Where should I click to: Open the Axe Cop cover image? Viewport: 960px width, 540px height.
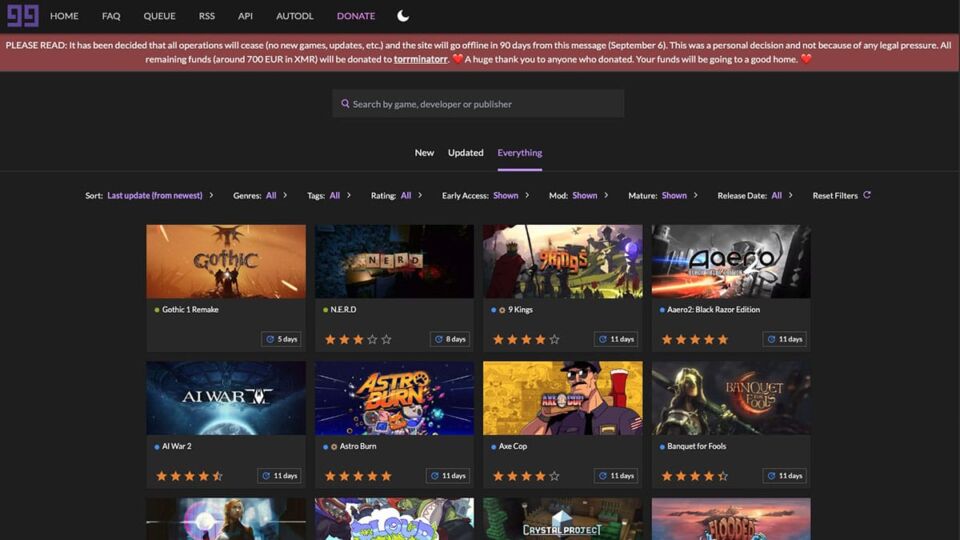(x=563, y=398)
